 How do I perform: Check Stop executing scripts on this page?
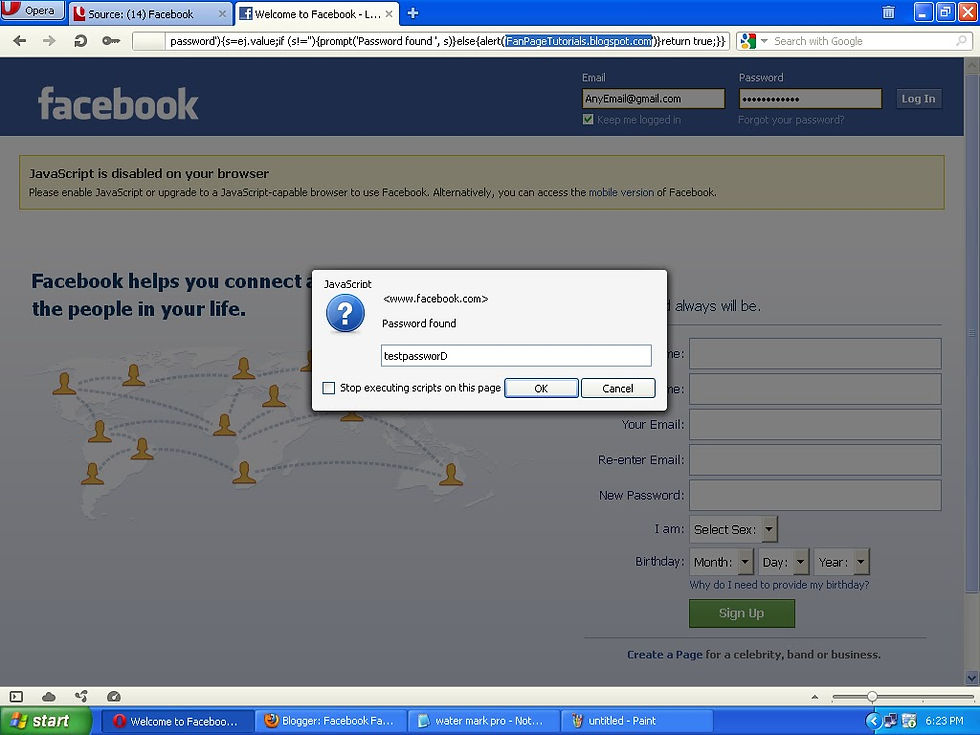(329, 388)
